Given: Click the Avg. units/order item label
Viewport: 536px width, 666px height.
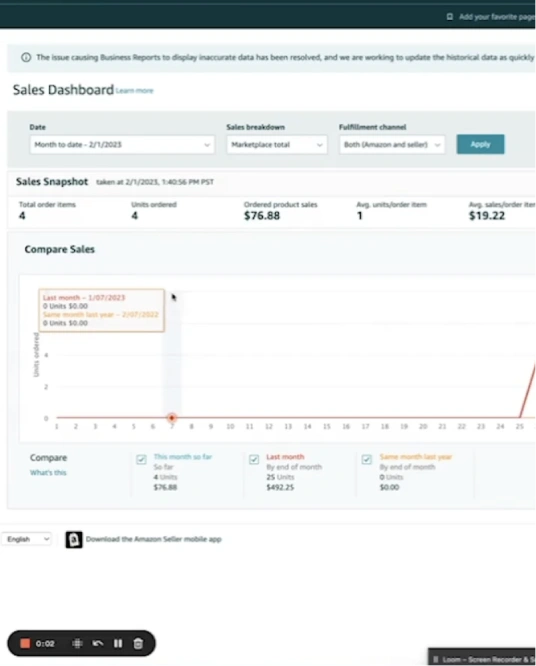Looking at the screenshot, I should [391, 204].
